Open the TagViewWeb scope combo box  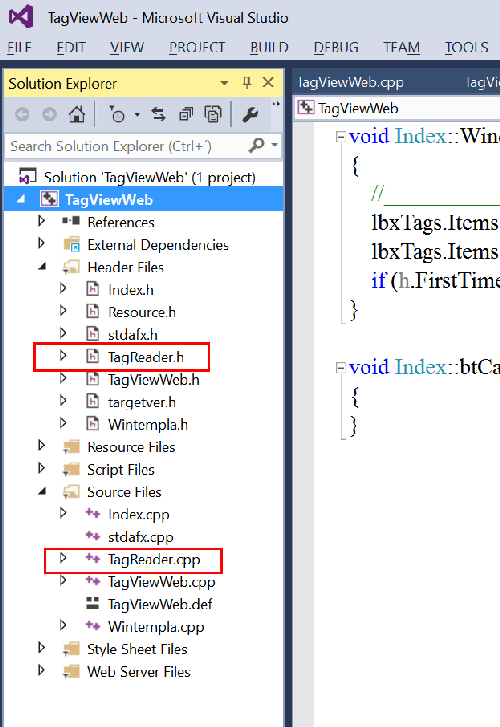coord(398,108)
